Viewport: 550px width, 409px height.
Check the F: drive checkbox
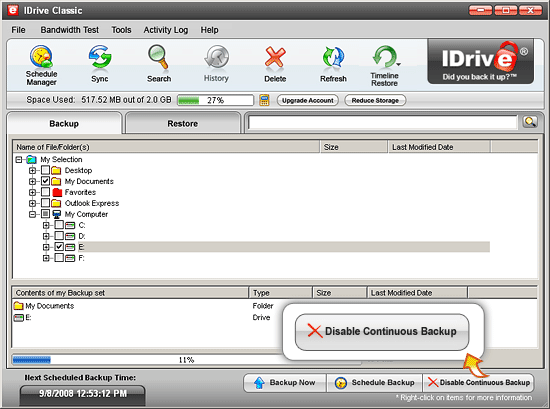coord(59,258)
